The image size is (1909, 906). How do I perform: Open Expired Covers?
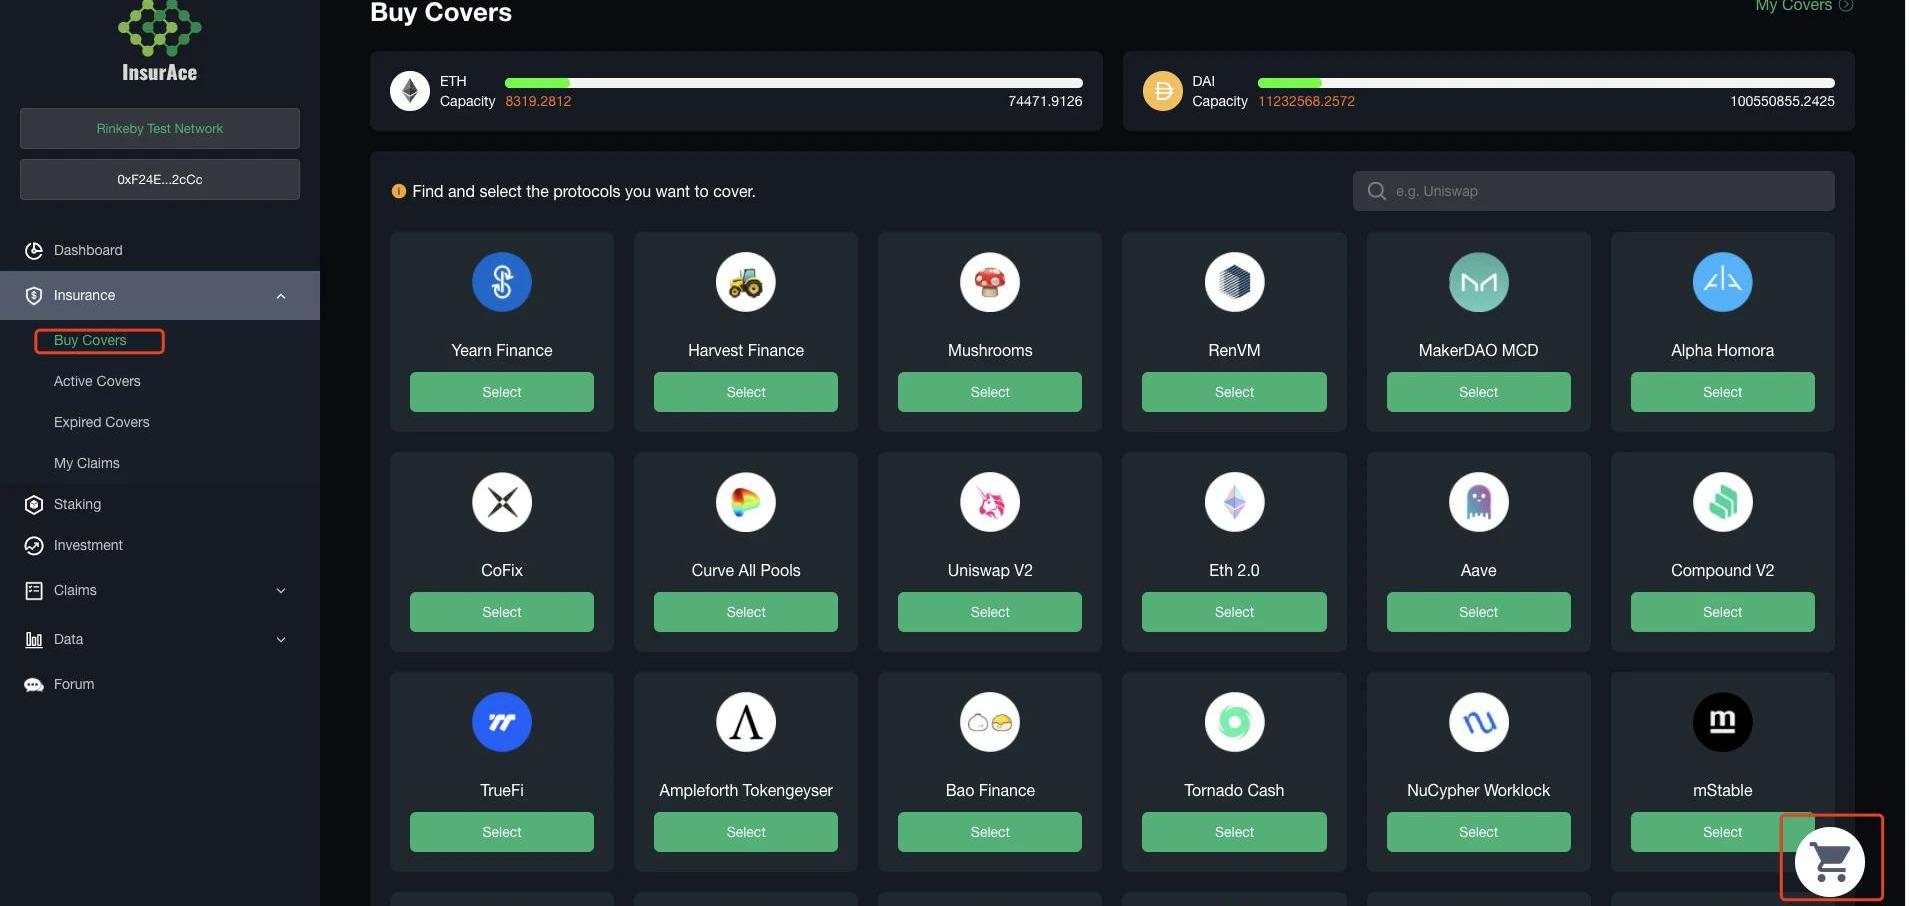pyautogui.click(x=102, y=422)
